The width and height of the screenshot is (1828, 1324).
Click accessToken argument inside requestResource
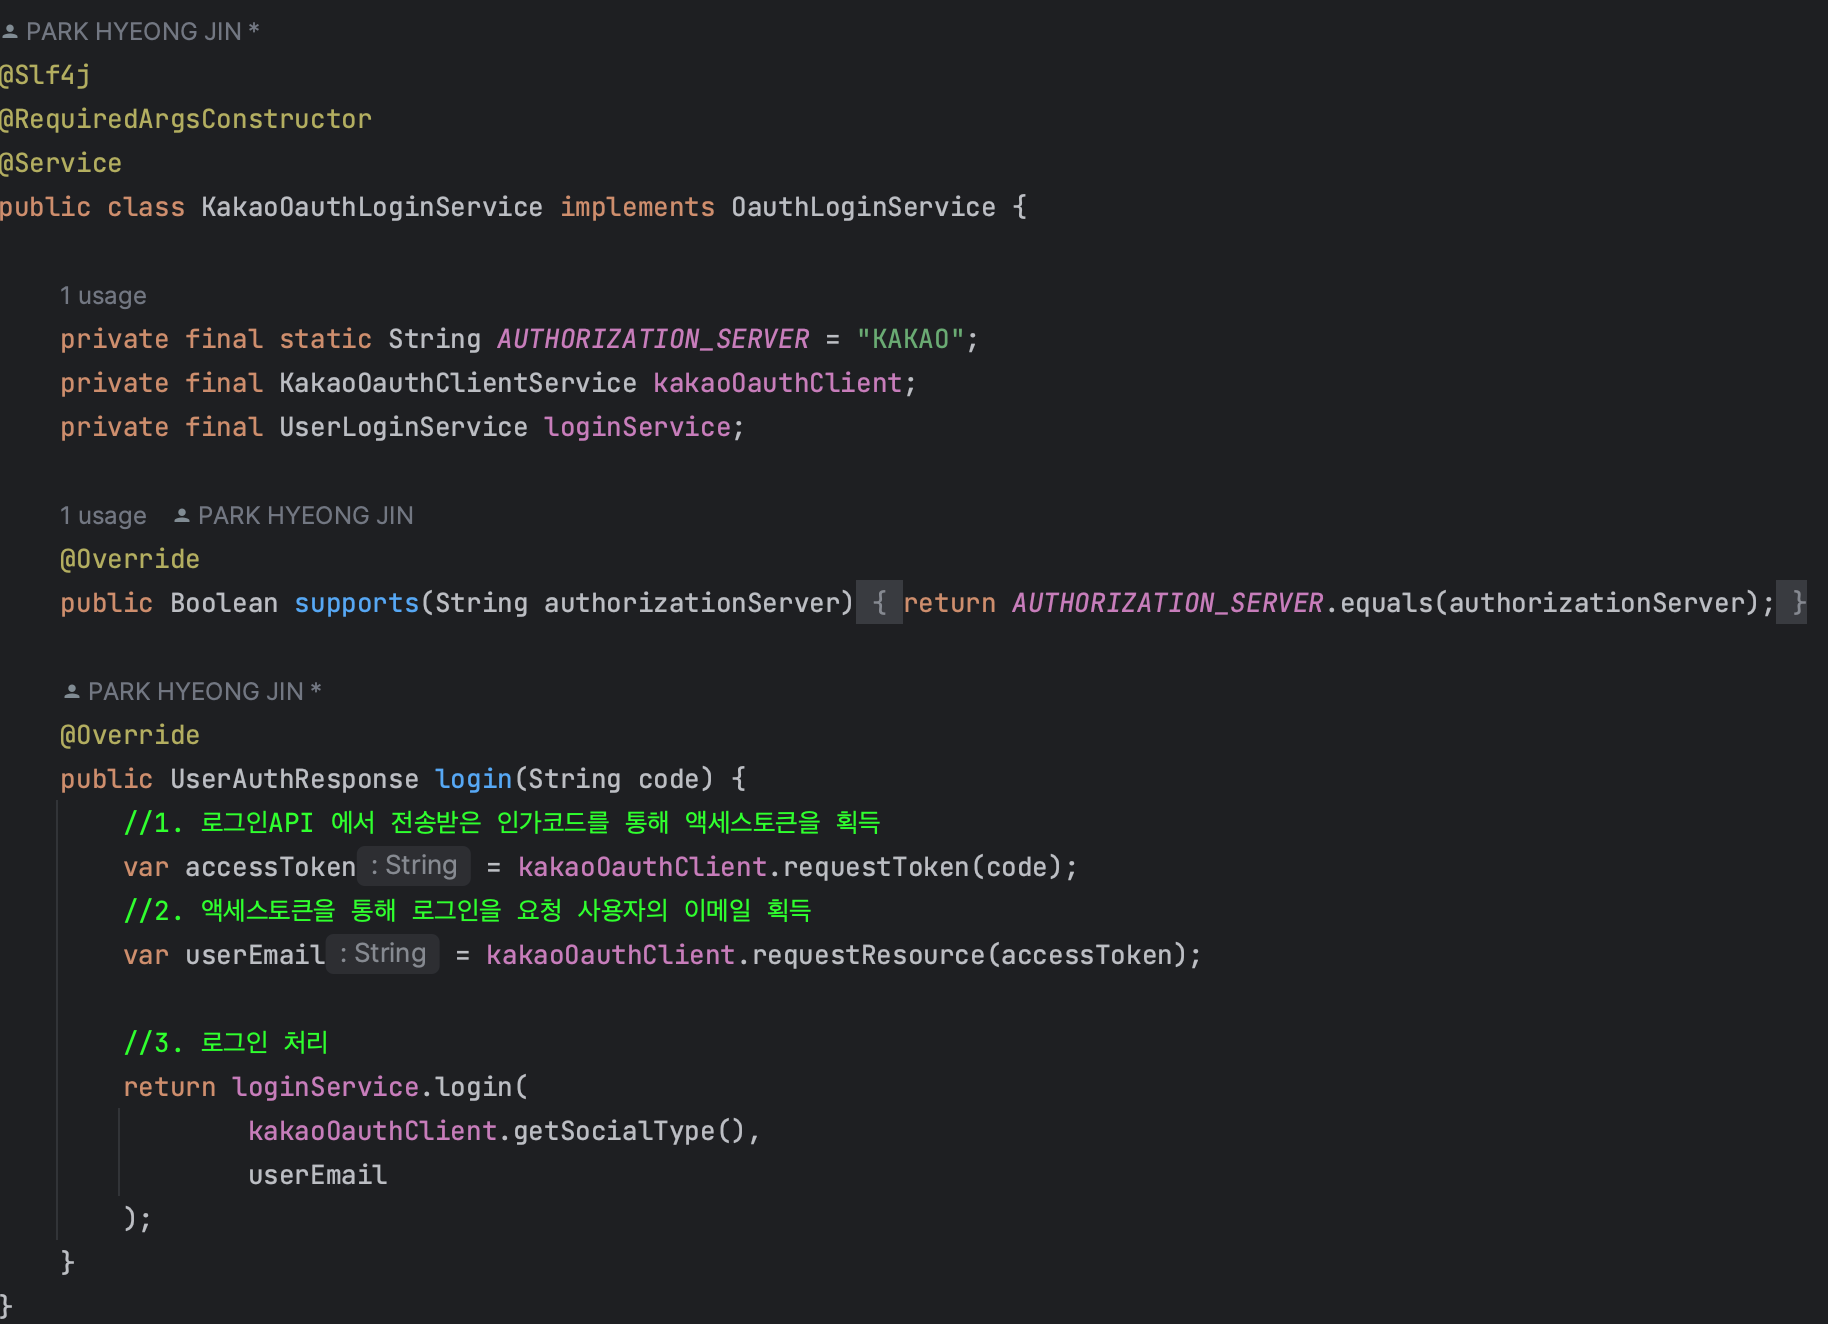coord(1086,956)
